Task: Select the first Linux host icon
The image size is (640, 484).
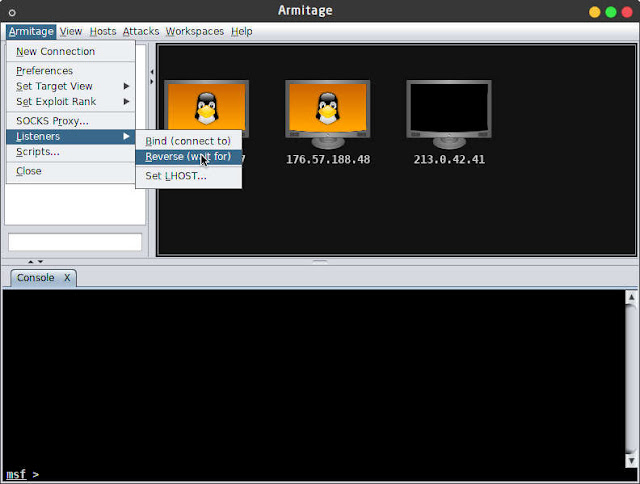Action: (207, 108)
